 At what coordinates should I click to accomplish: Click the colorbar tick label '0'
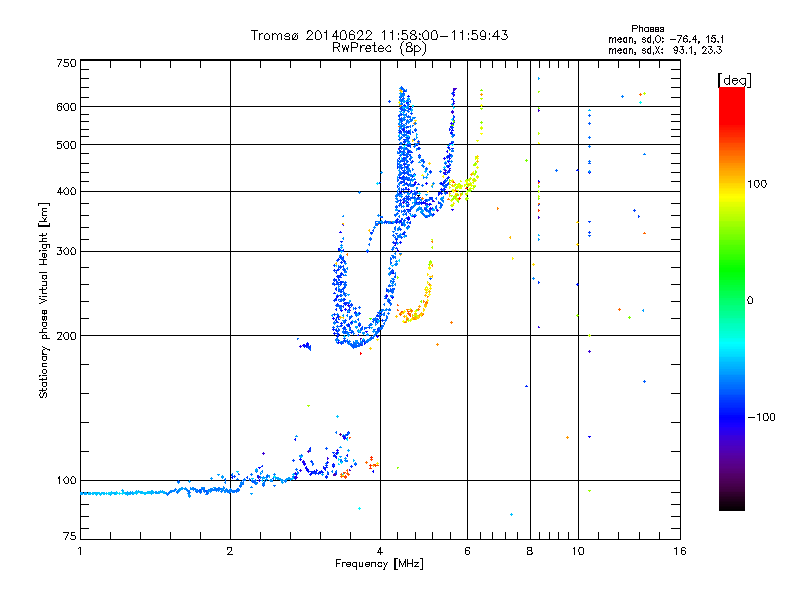click(x=750, y=301)
